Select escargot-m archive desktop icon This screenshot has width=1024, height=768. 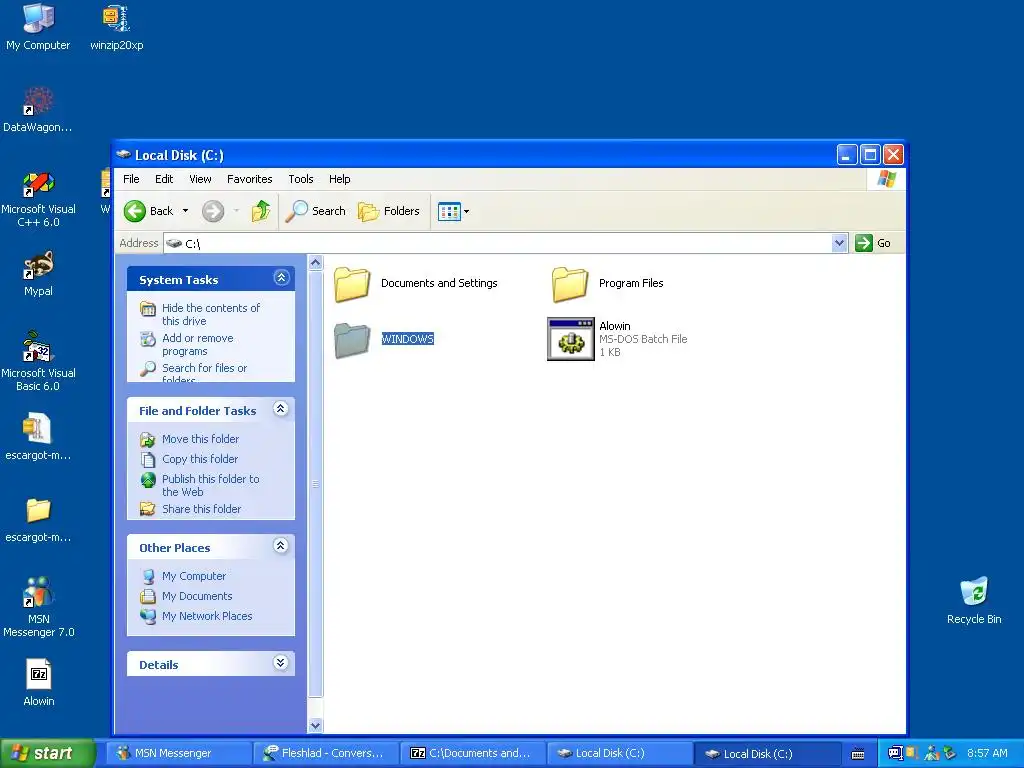tap(38, 437)
